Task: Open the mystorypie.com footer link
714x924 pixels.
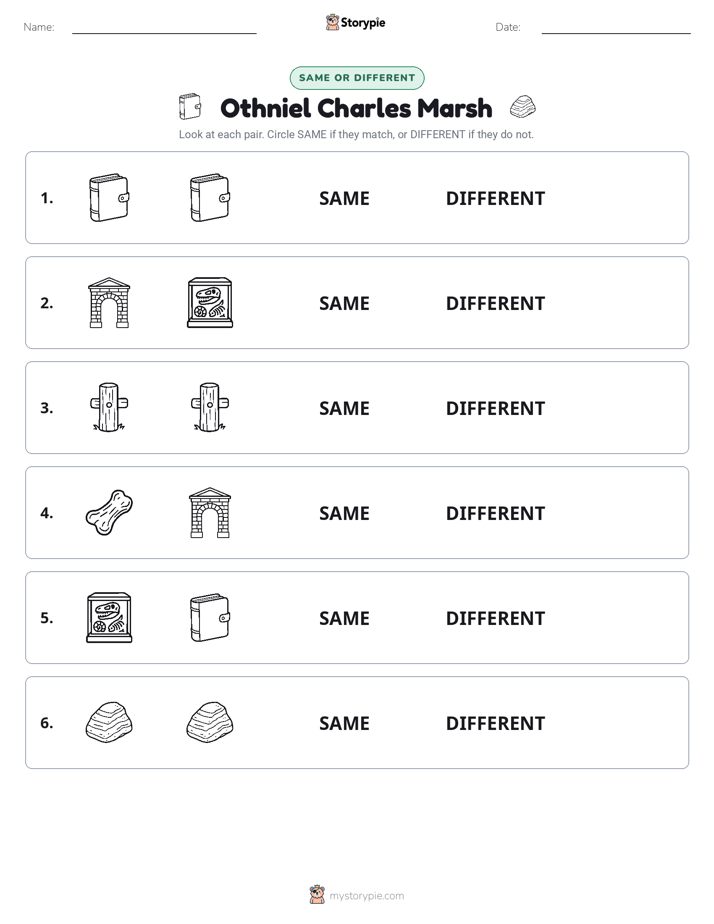Action: click(x=357, y=895)
